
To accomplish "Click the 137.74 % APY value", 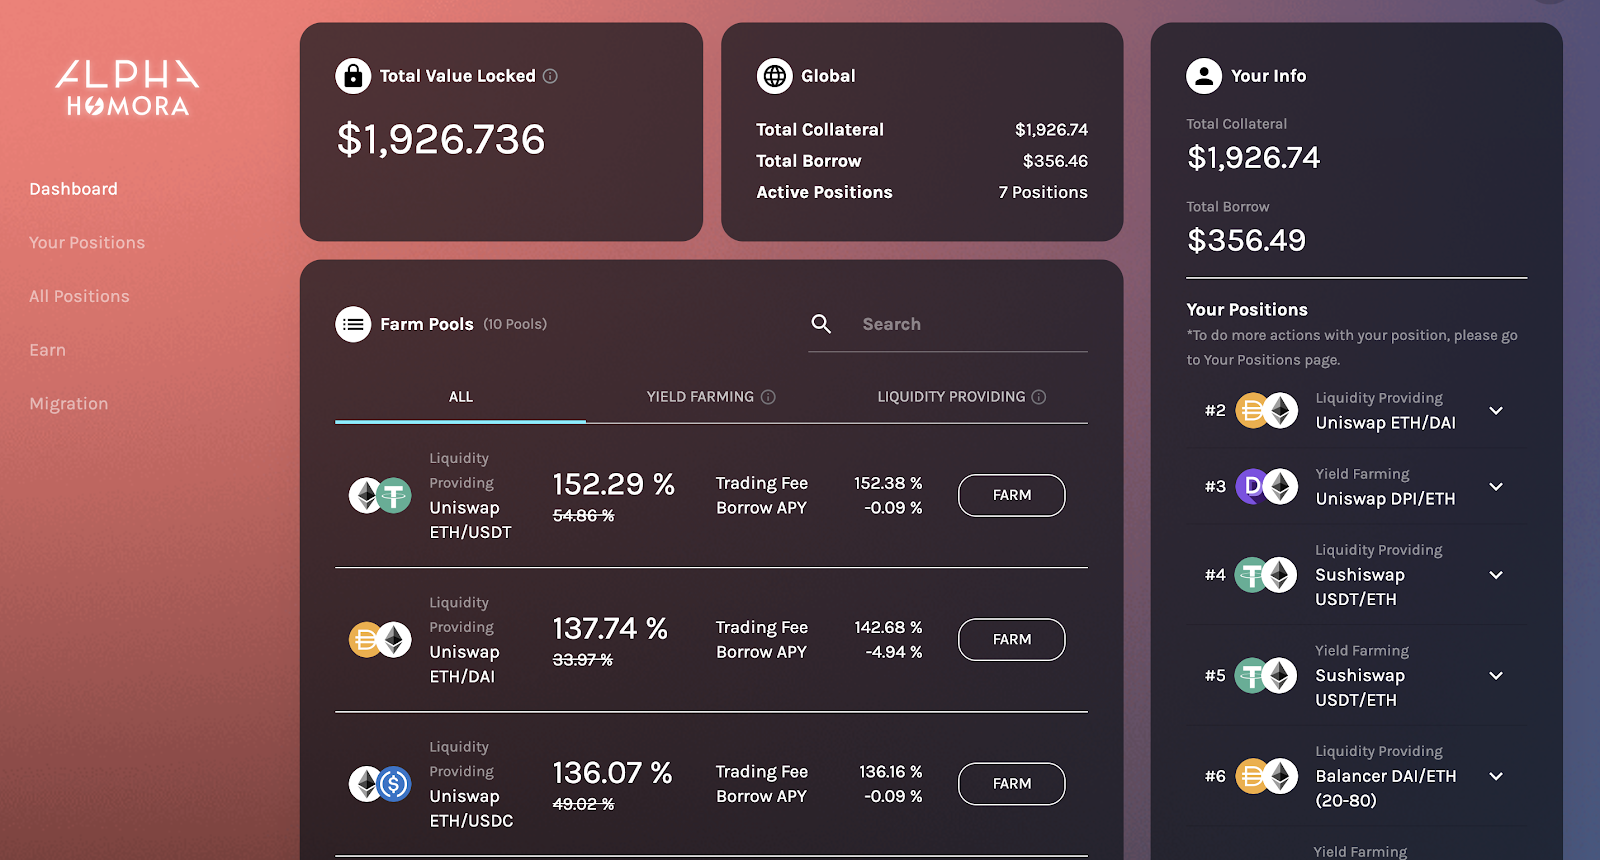I will [610, 629].
